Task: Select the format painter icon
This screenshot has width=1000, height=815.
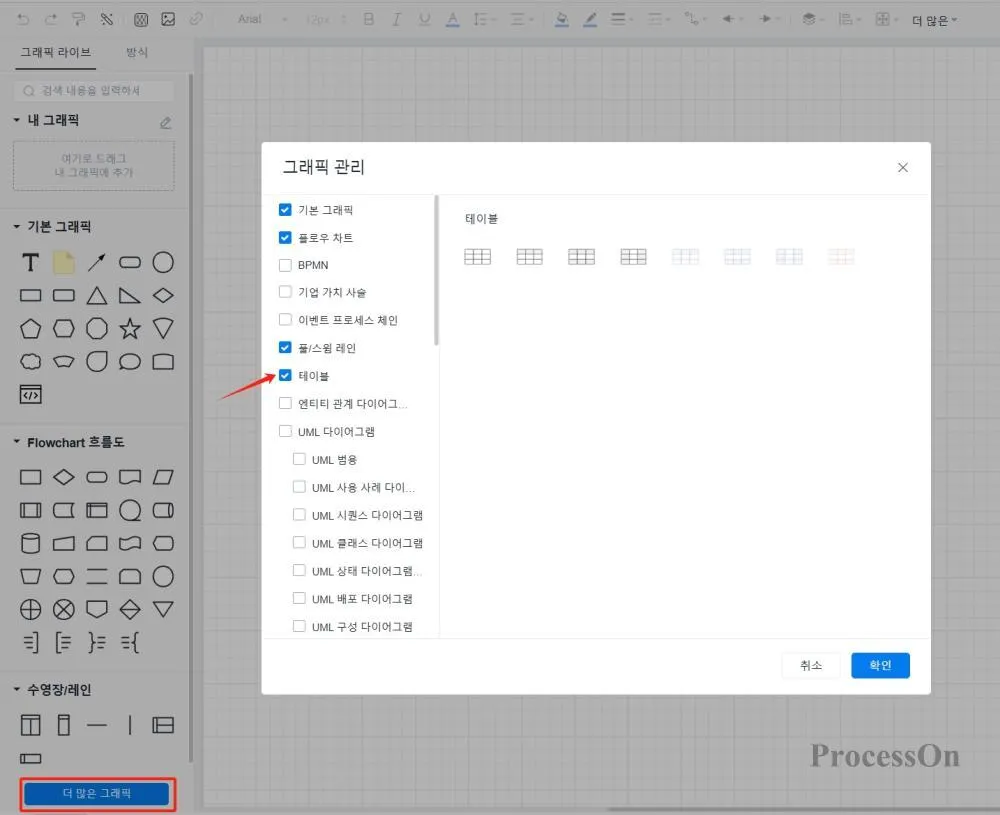Action: tap(78, 20)
